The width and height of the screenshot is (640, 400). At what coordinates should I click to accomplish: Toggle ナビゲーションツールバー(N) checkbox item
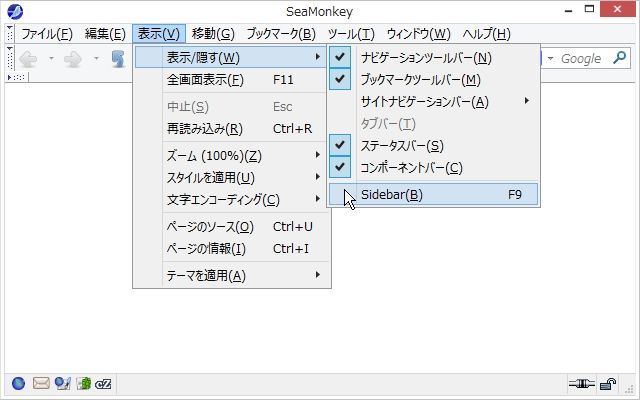pyautogui.click(x=434, y=58)
